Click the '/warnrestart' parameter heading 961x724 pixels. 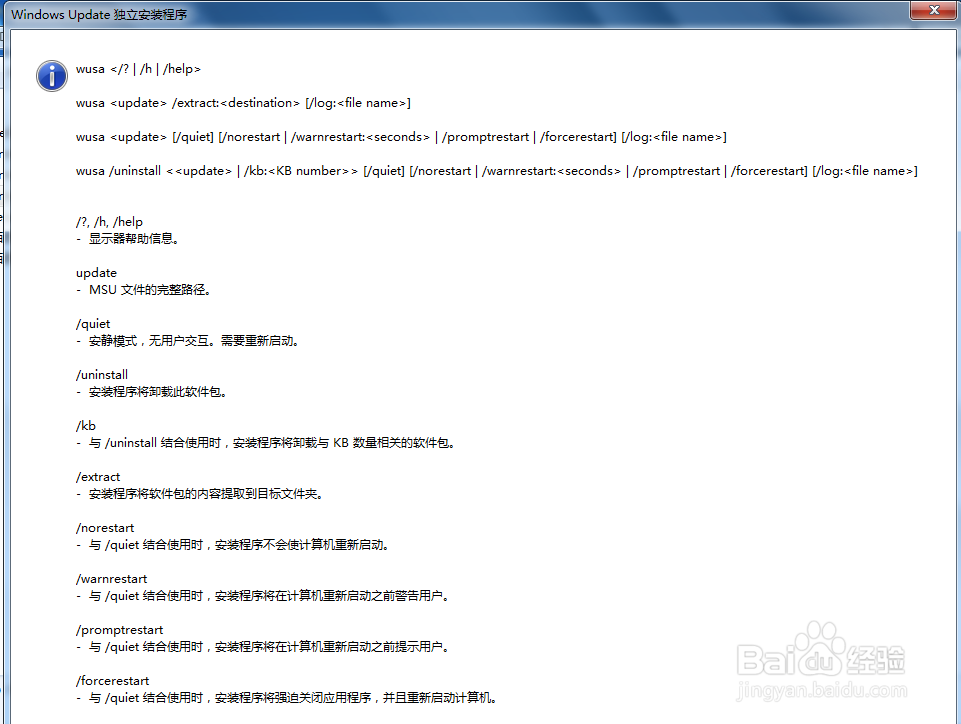click(112, 579)
